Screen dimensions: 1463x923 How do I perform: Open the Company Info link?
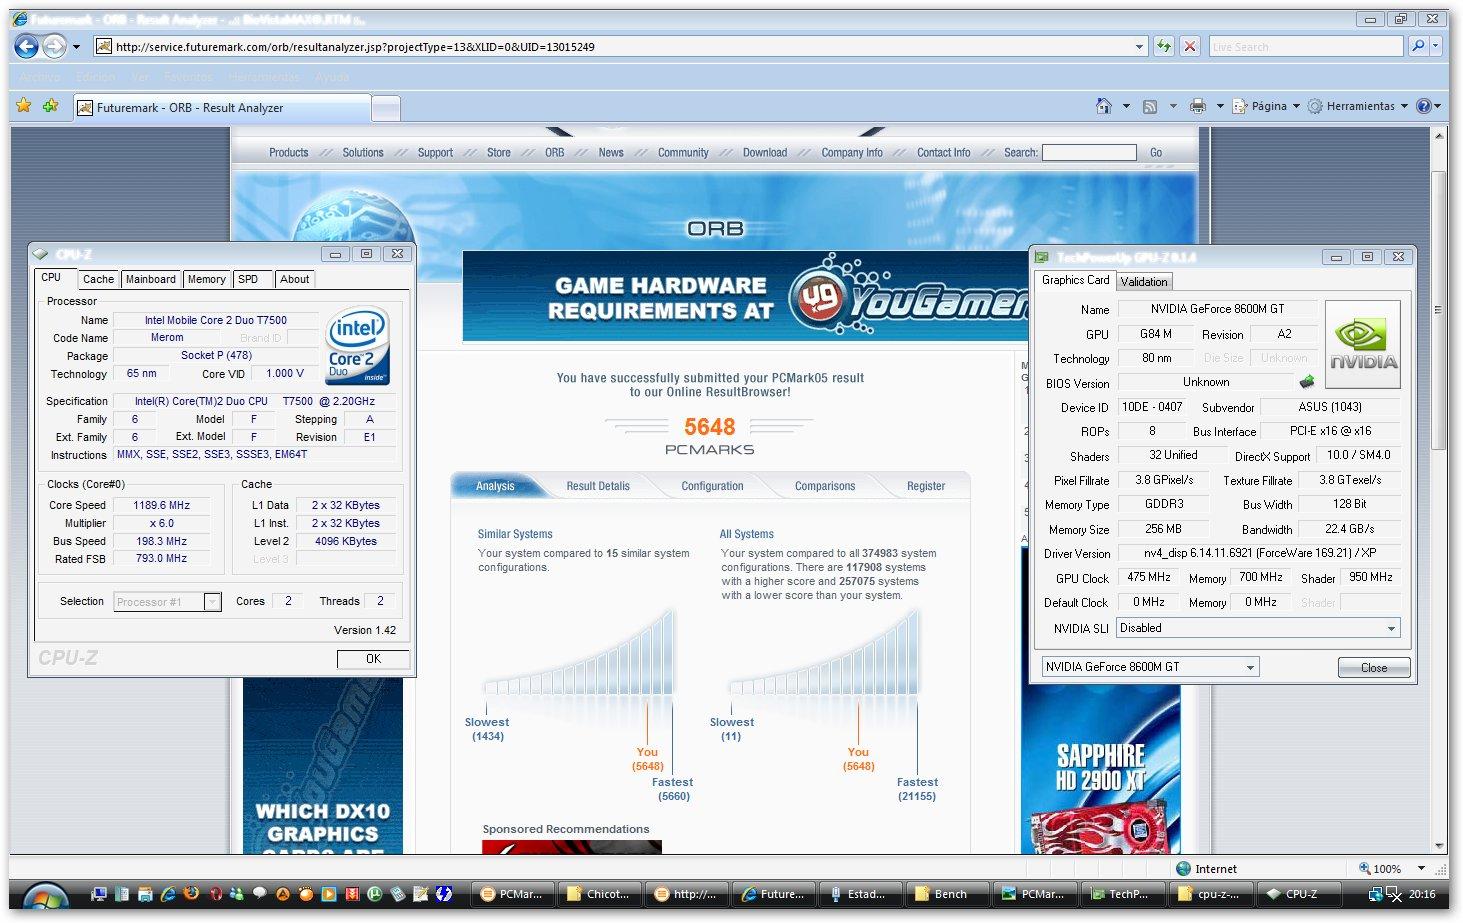click(x=852, y=152)
